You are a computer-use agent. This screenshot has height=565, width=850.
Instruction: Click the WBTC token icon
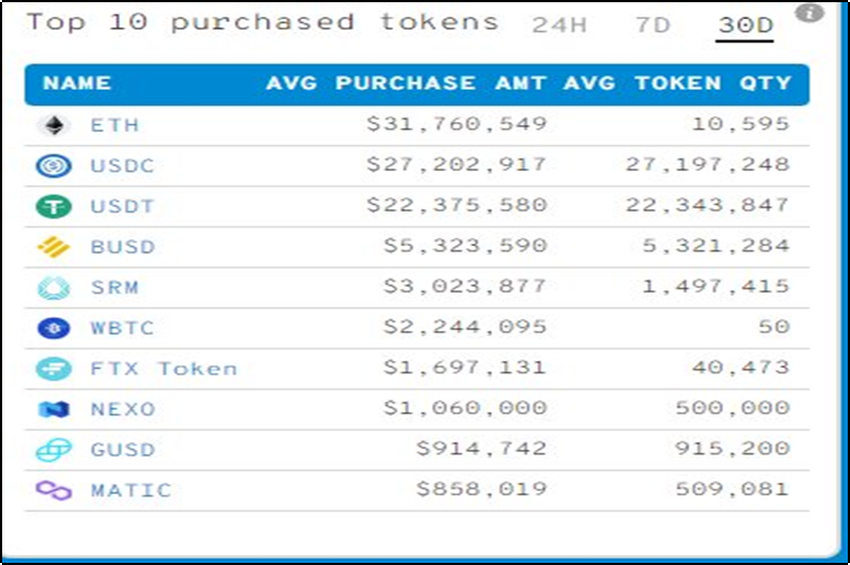click(x=53, y=328)
